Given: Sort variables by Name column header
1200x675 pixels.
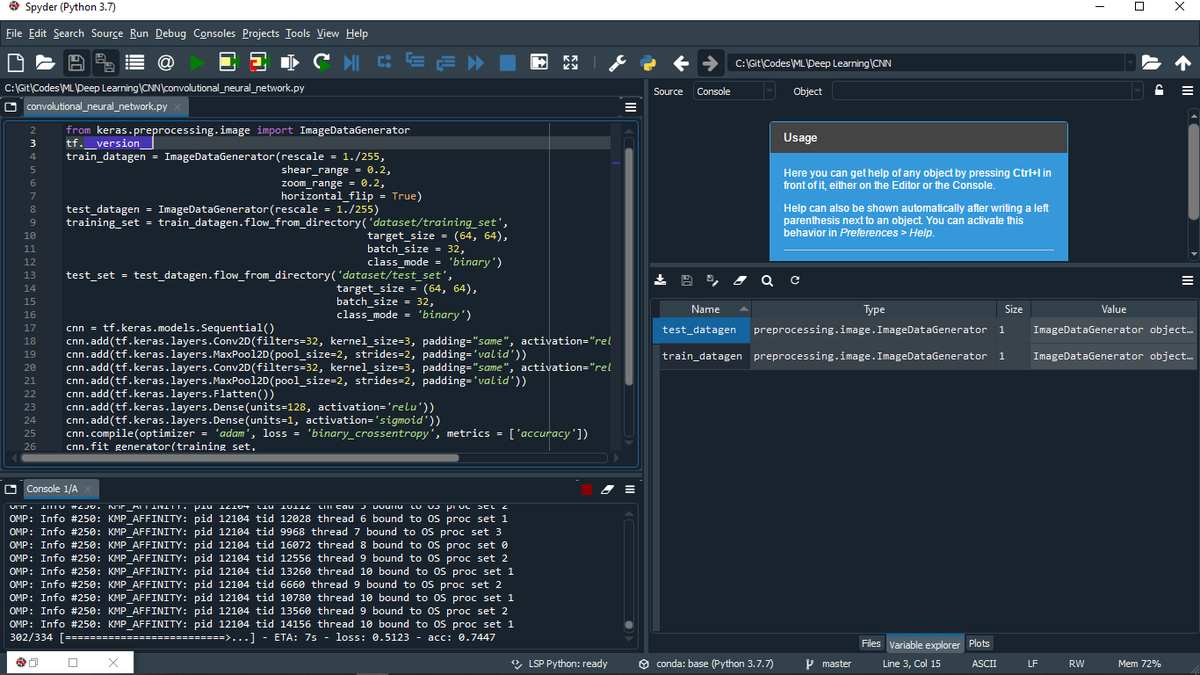Looking at the screenshot, I should (x=705, y=309).
